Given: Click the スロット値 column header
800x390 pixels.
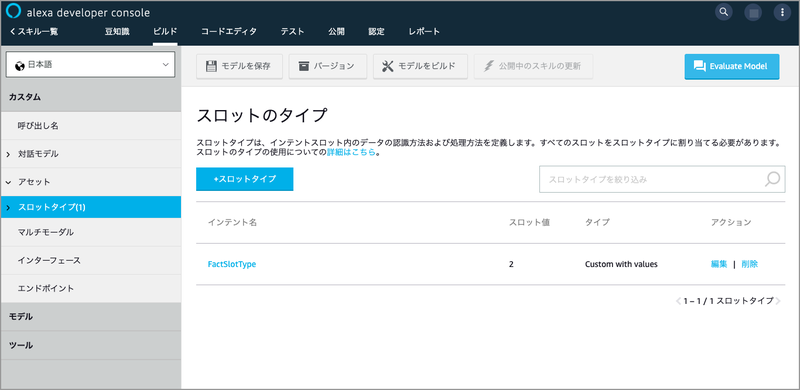Looking at the screenshot, I should tap(529, 223).
